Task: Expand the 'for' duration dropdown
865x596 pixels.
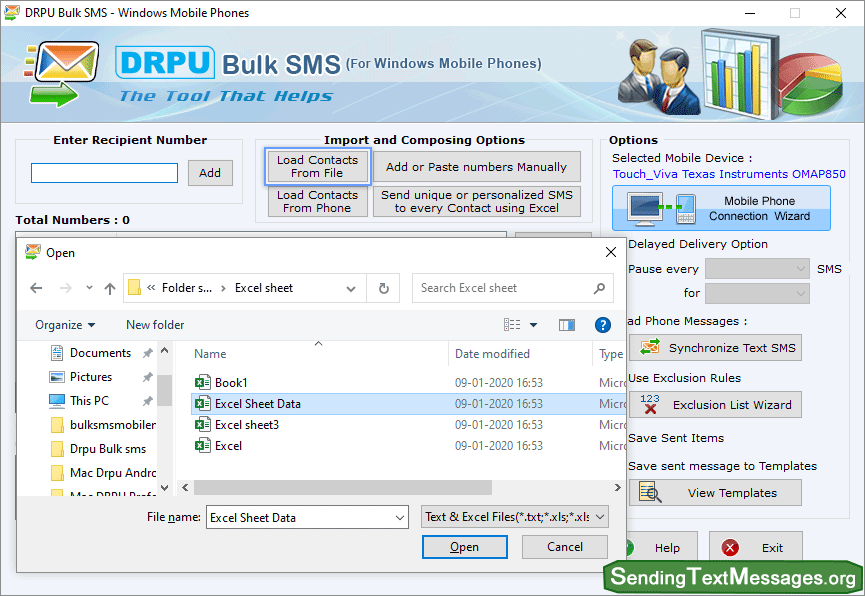Action: pyautogui.click(x=757, y=293)
